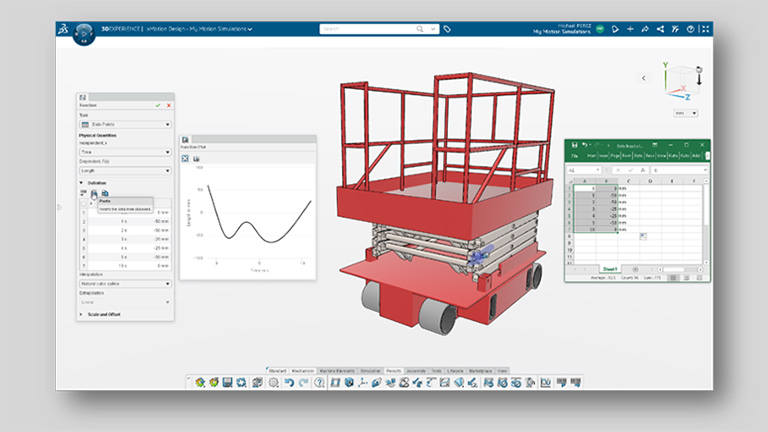Image resolution: width=768 pixels, height=432 pixels.
Task: Click the share icon in top bar
Action: point(660,29)
